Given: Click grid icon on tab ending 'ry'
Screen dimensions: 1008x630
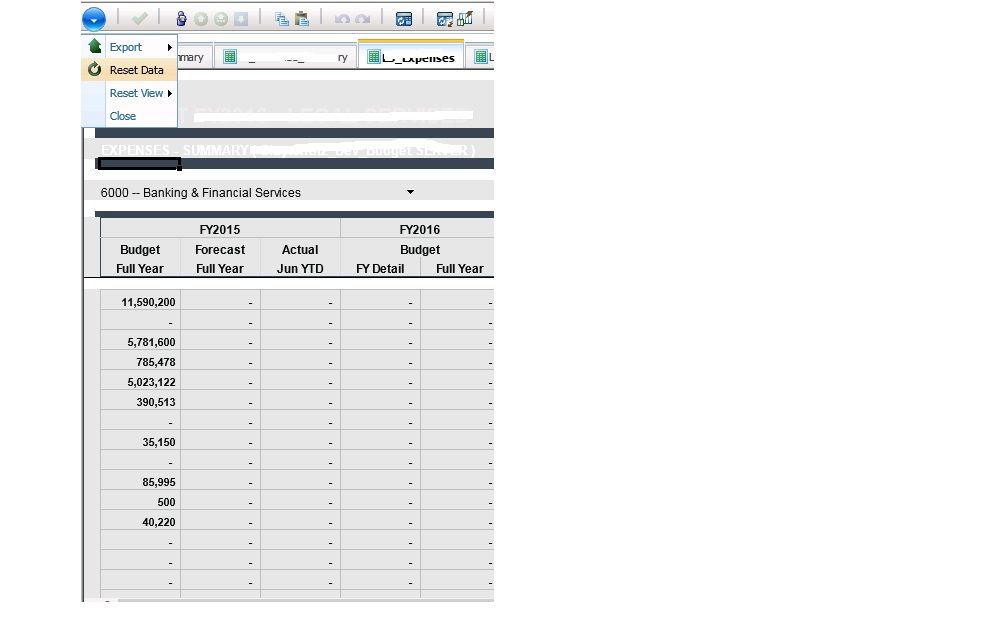Looking at the screenshot, I should (230, 57).
